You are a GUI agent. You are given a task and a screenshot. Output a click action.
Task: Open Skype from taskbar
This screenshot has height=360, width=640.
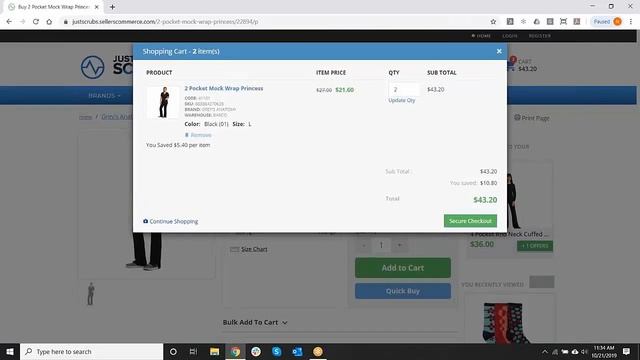click(x=276, y=351)
